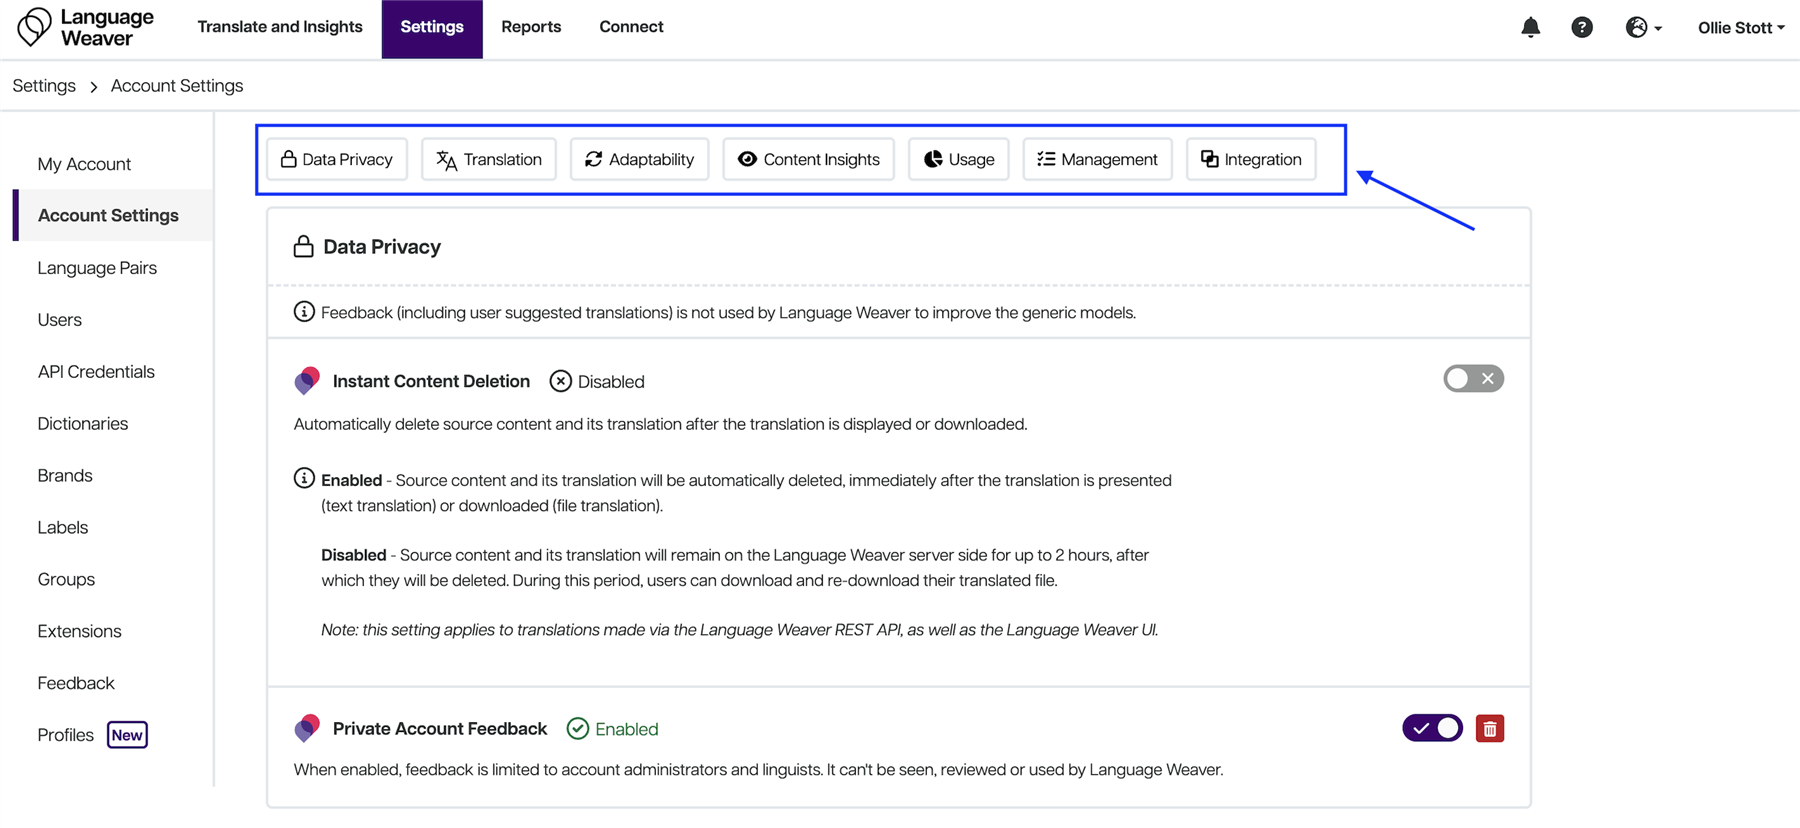1800x828 pixels.
Task: Open Language Pairs in the sidebar
Action: point(97,268)
